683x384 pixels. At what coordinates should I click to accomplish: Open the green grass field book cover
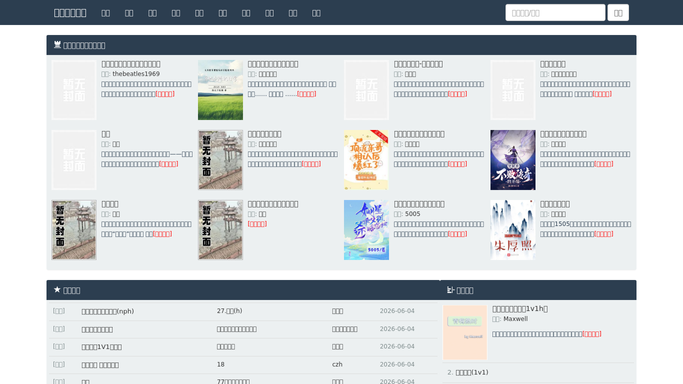220,90
